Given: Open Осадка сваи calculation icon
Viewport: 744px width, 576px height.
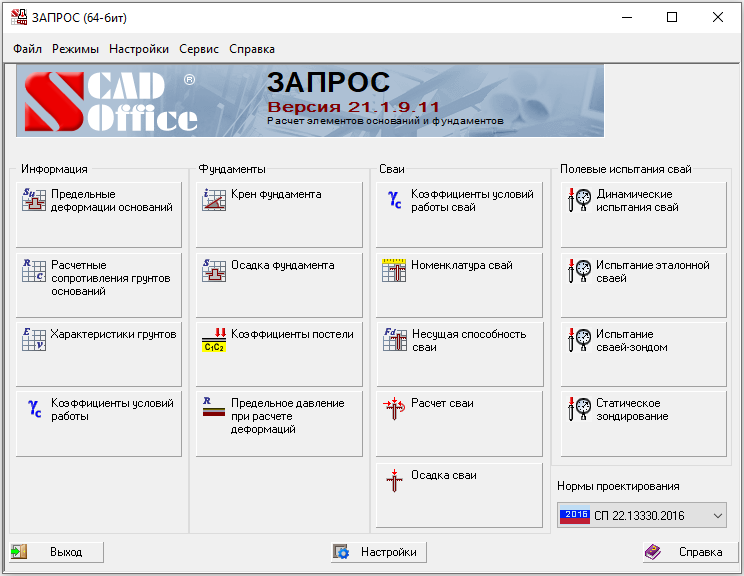Looking at the screenshot, I should coord(394,480).
